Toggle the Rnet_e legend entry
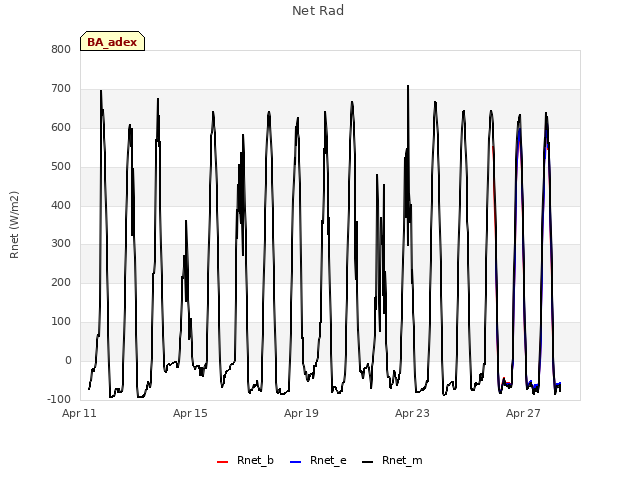 (318, 460)
